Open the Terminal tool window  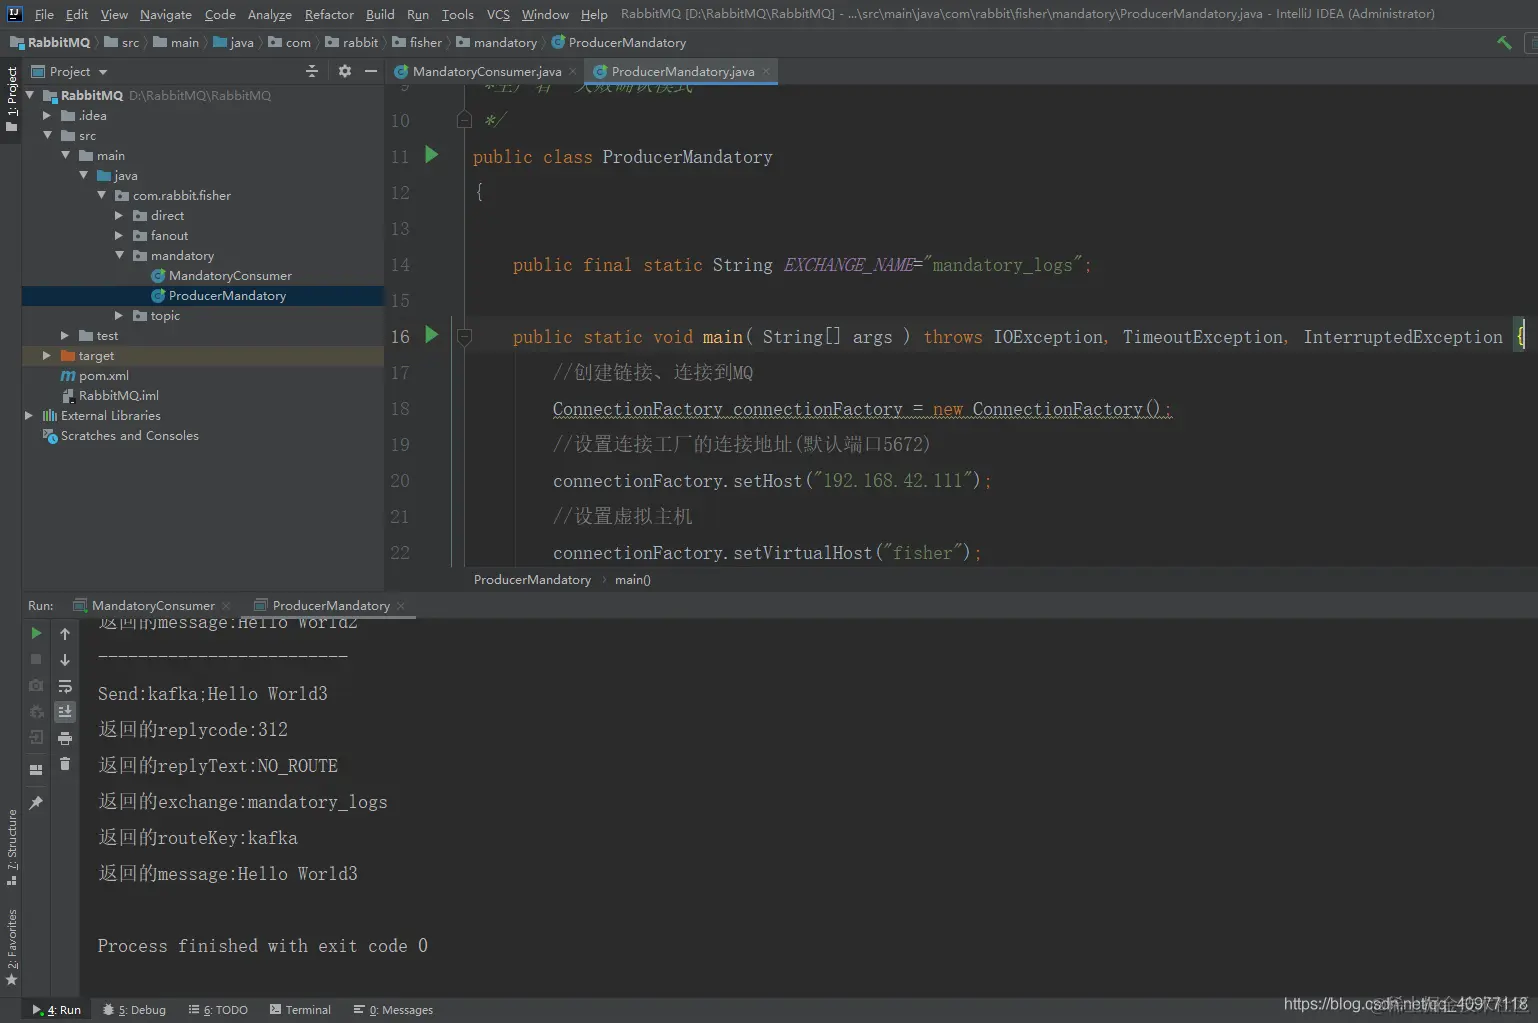pos(300,1010)
